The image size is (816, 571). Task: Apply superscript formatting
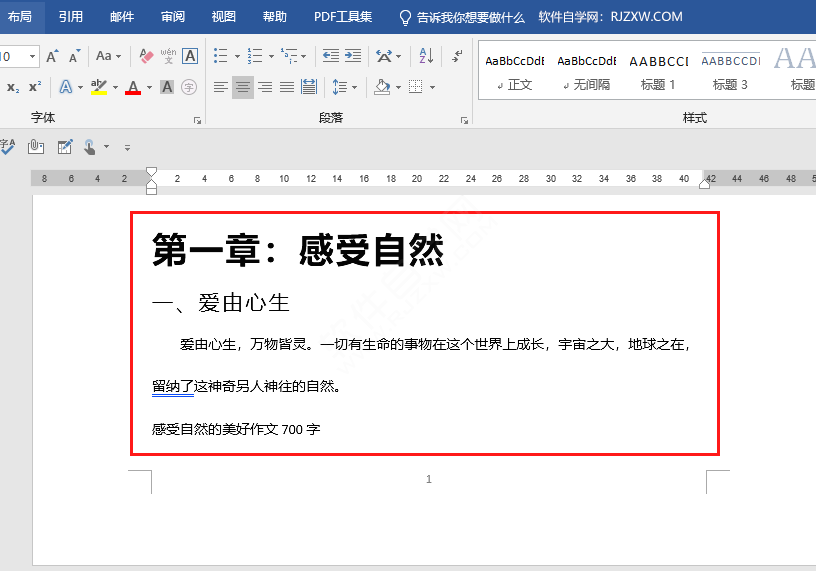pos(35,87)
